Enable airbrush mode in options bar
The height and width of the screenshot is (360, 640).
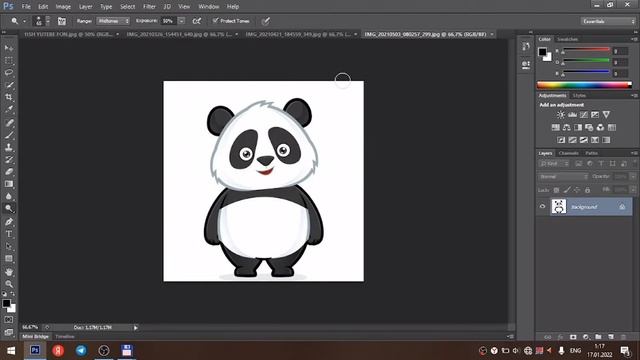(x=197, y=21)
